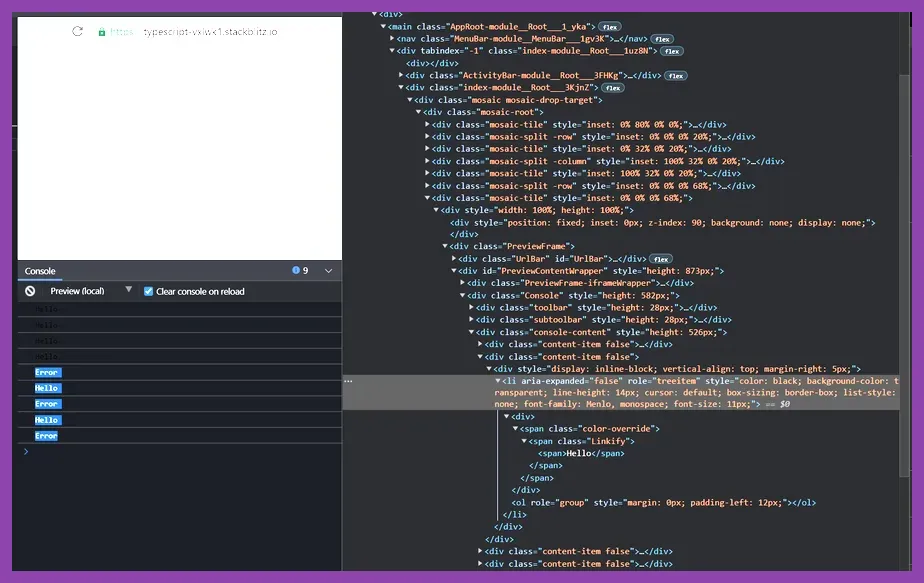Viewport: 924px width, 583px height.
Task: Collapse the selected li treeitem node
Action: coord(498,381)
